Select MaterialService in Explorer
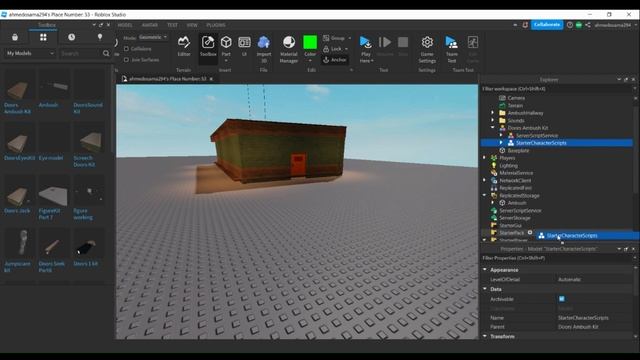The height and width of the screenshot is (360, 640). (x=516, y=173)
